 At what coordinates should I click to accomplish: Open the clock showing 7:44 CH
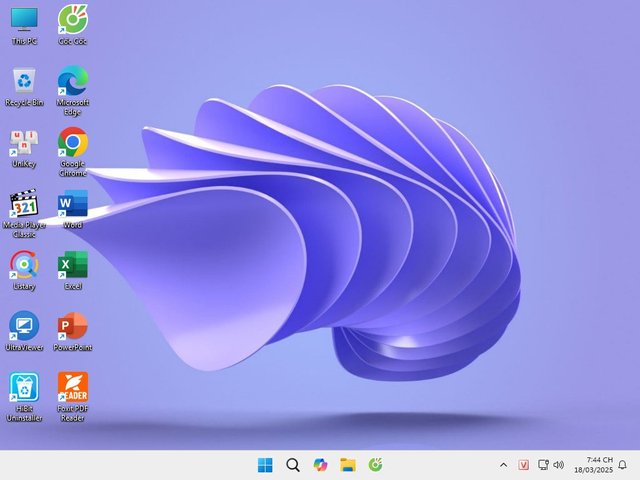point(593,465)
